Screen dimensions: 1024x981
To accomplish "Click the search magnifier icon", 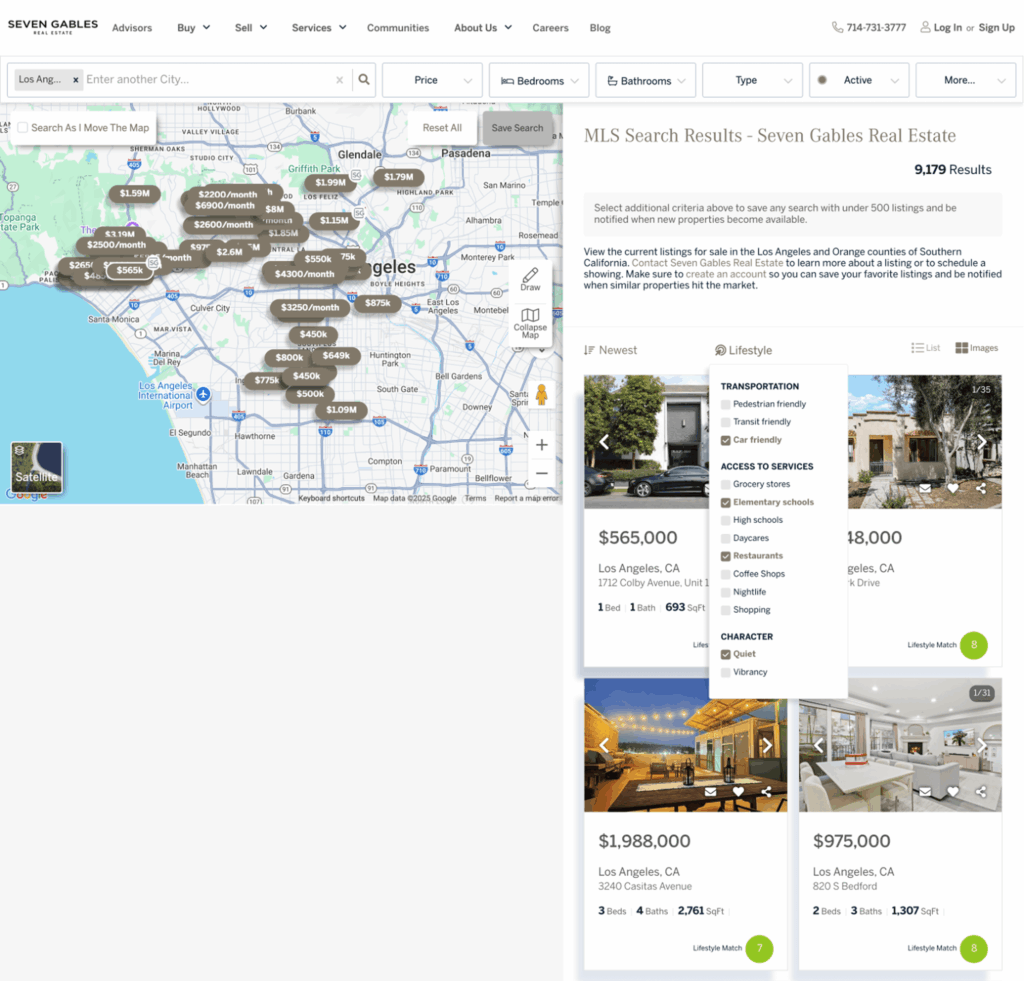I will click(x=364, y=80).
